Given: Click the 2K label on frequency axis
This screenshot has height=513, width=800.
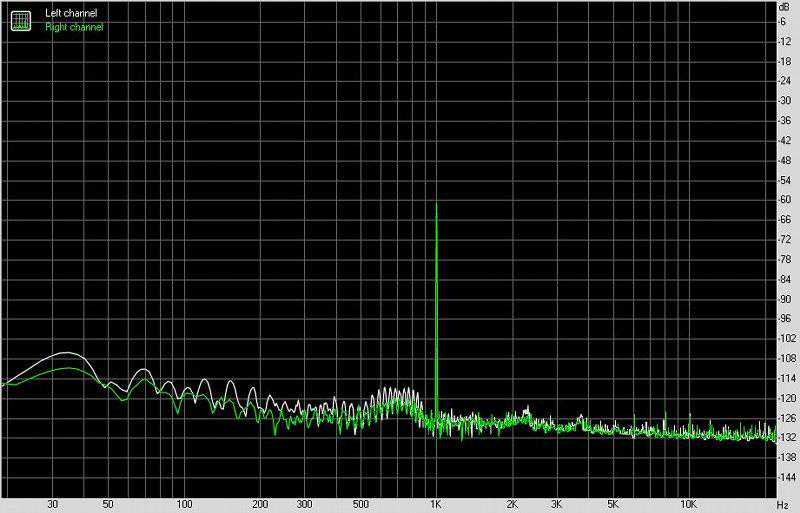Looking at the screenshot, I should point(512,503).
